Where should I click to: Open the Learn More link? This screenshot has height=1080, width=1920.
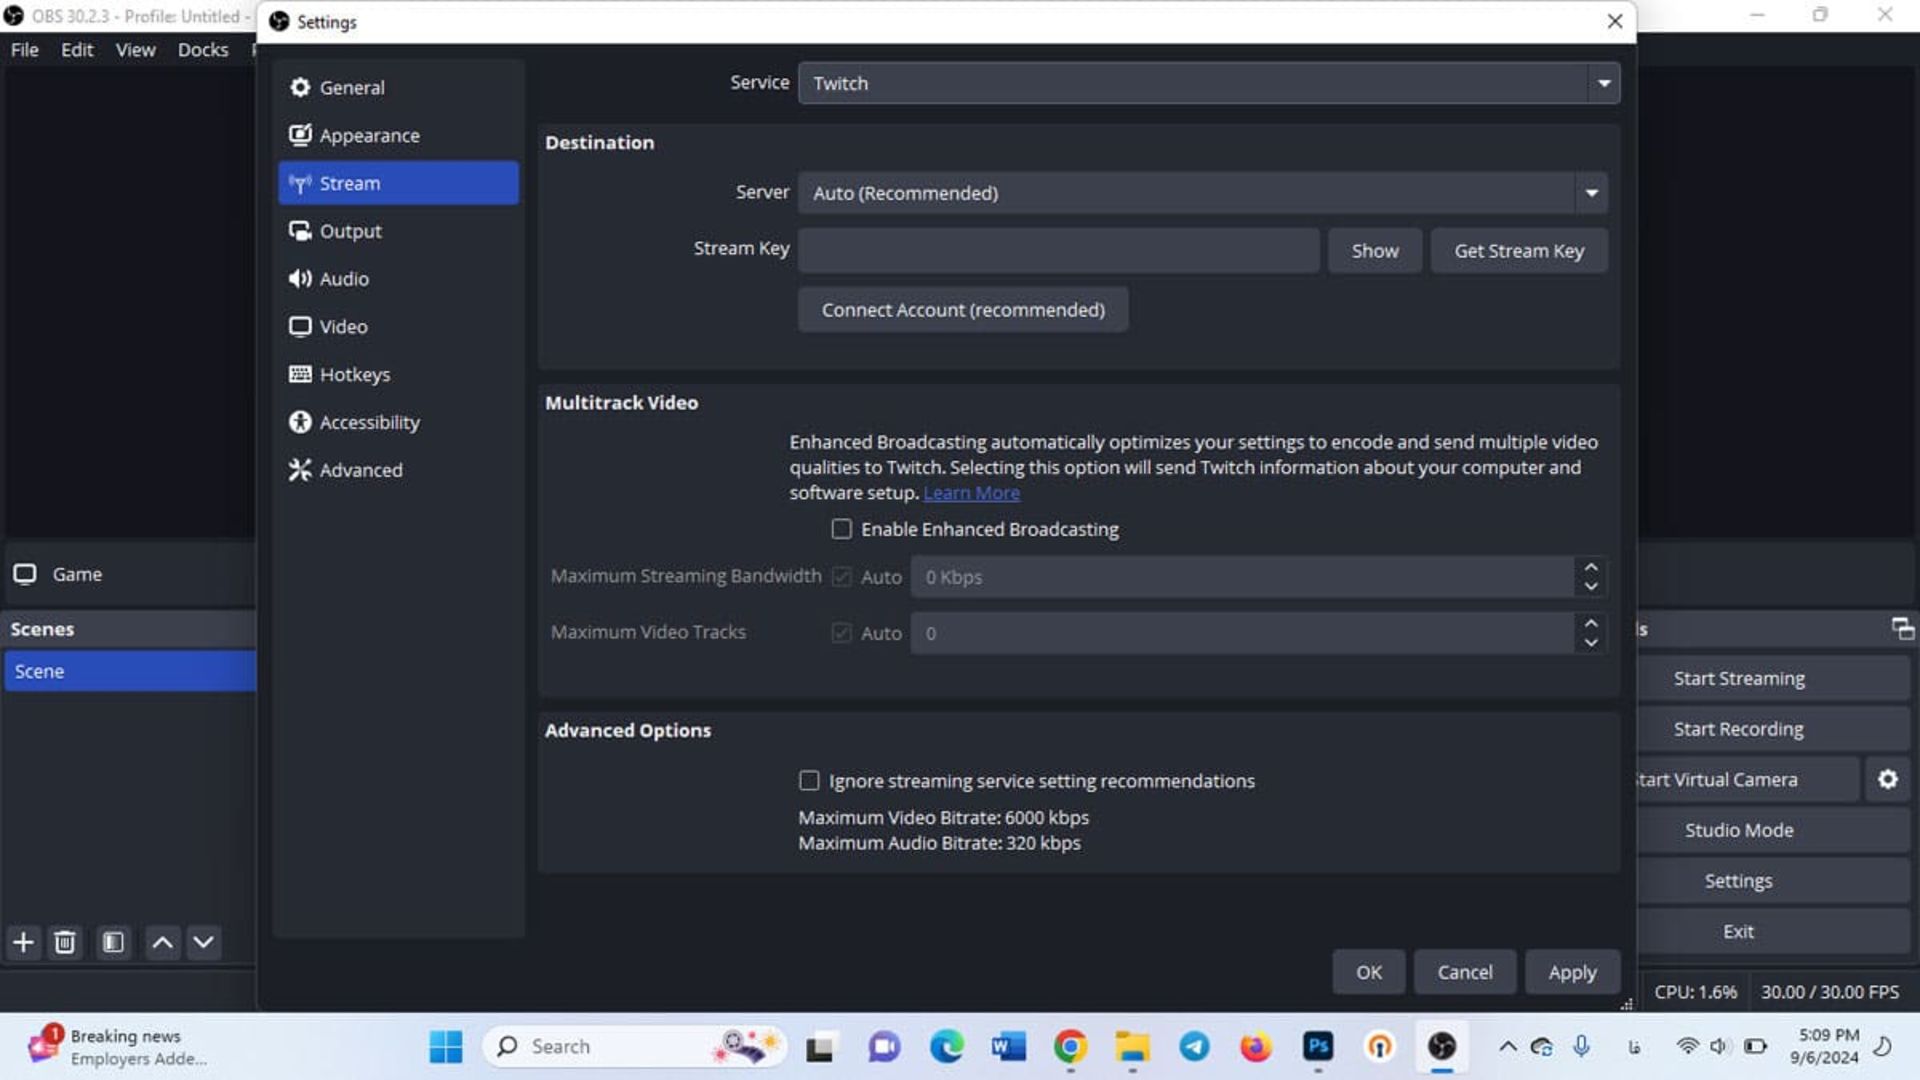point(971,493)
